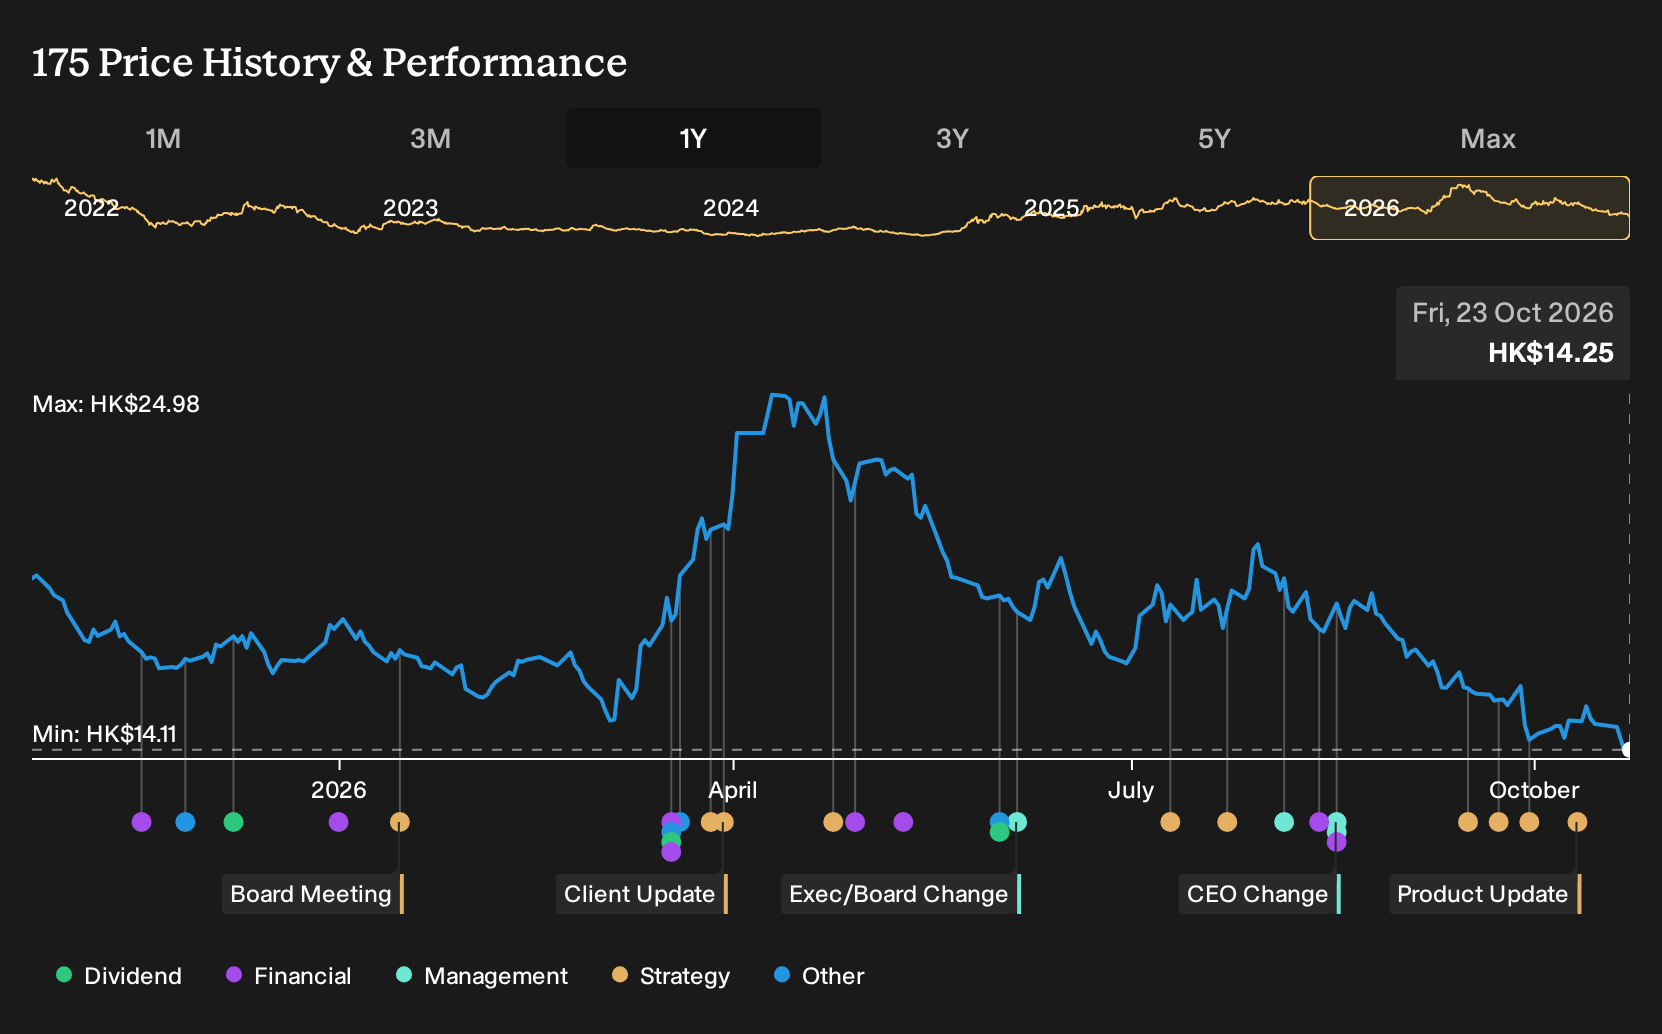
Task: Select the 1Y time range tab
Action: click(694, 138)
